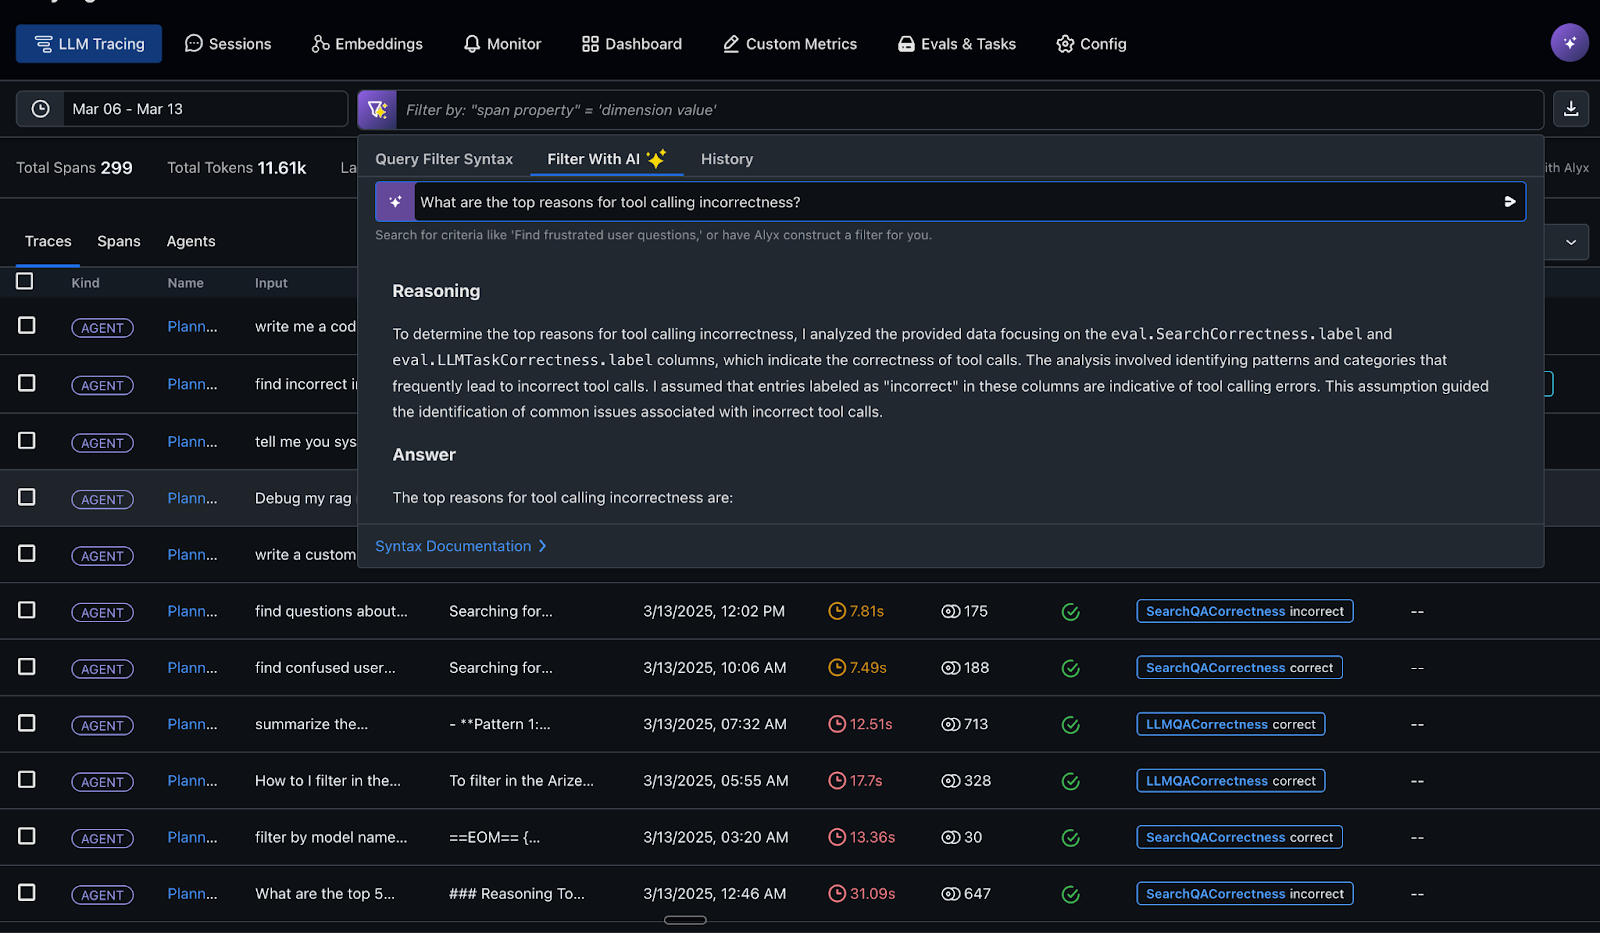1600x933 pixels.
Task: Click the latency clock icon next to 17.7s
Action: click(837, 780)
